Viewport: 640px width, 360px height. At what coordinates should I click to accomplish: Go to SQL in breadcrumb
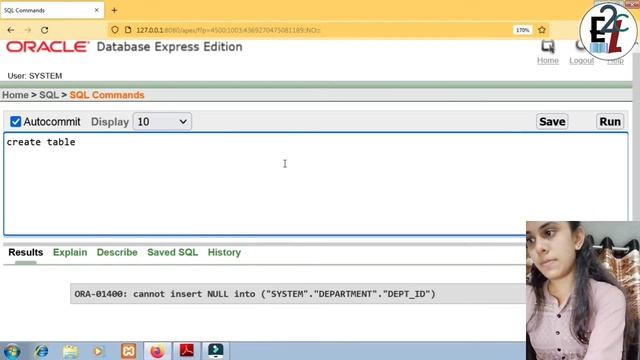[49, 95]
